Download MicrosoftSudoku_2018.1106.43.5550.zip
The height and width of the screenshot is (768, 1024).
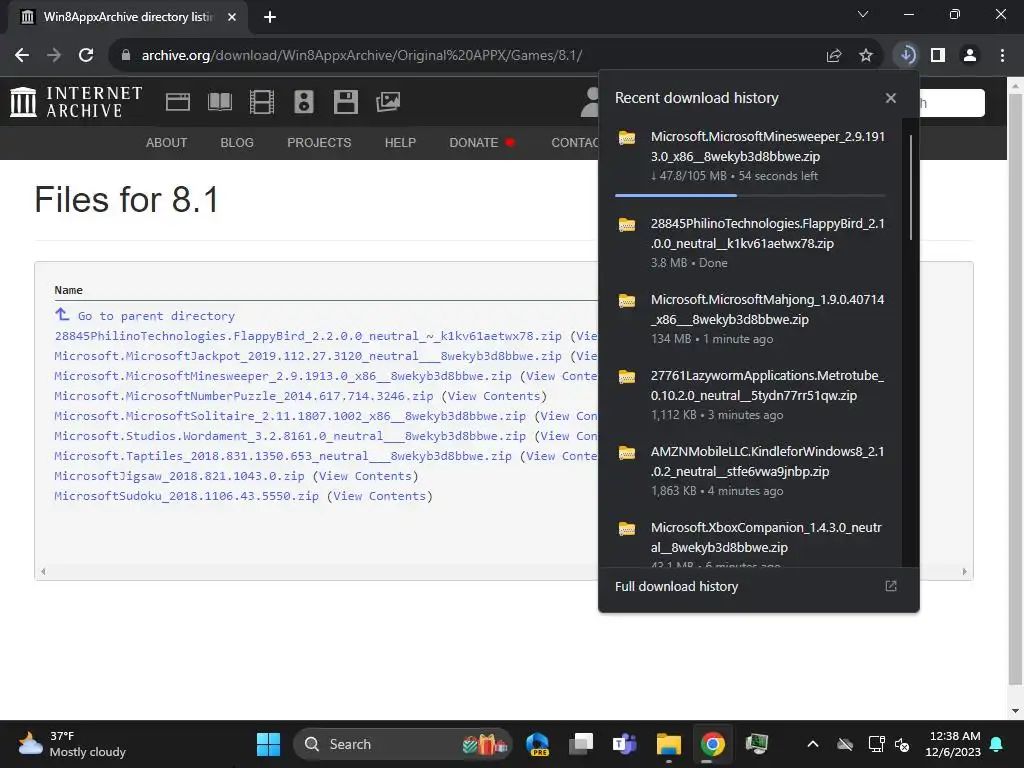click(x=187, y=496)
